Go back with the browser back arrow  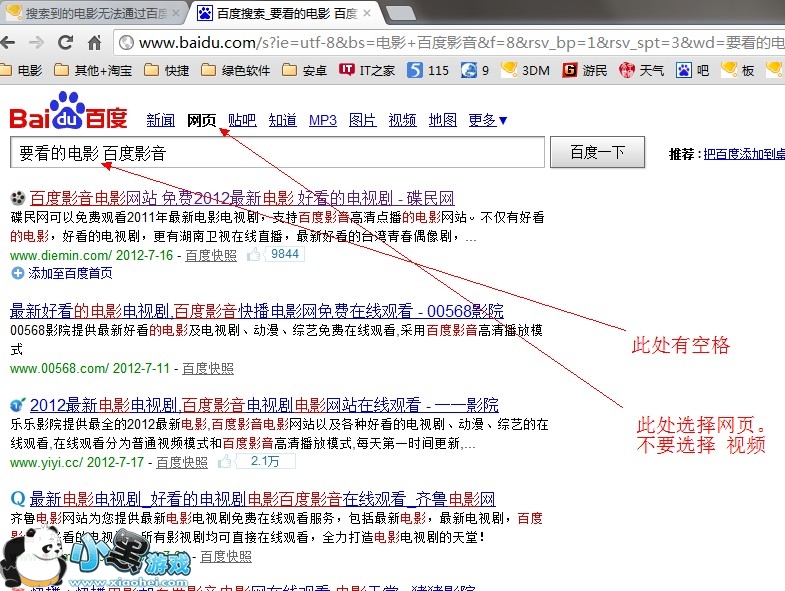coord(8,43)
